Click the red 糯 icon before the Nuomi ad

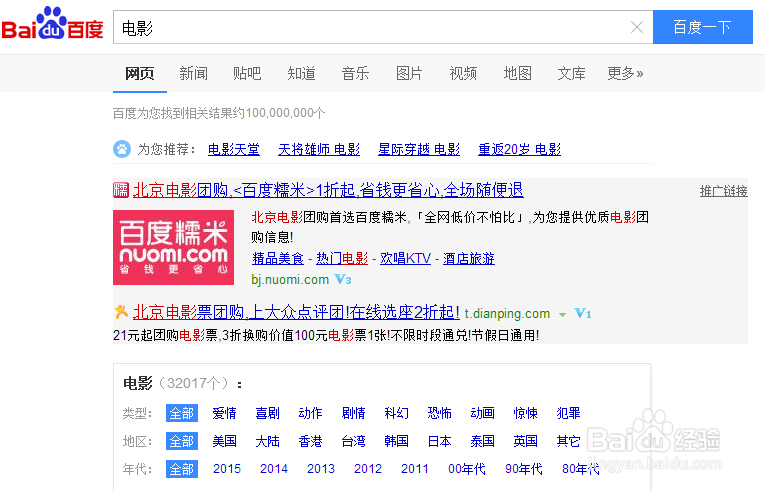[121, 190]
